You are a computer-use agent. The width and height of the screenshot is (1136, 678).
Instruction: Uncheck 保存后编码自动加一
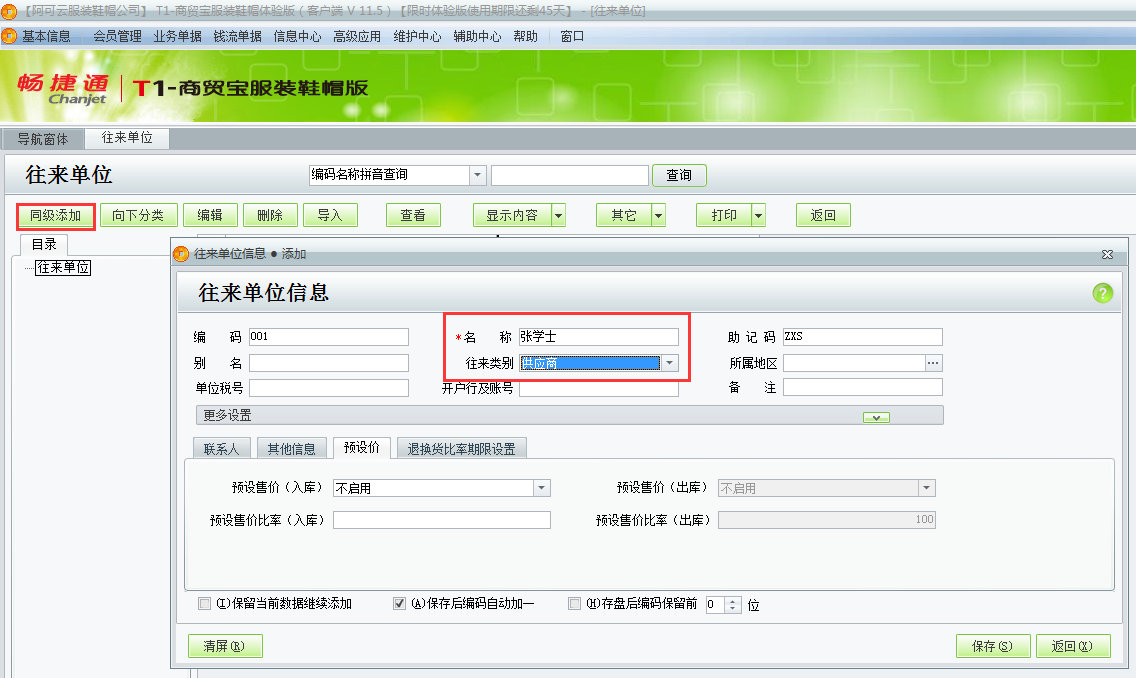pos(398,603)
